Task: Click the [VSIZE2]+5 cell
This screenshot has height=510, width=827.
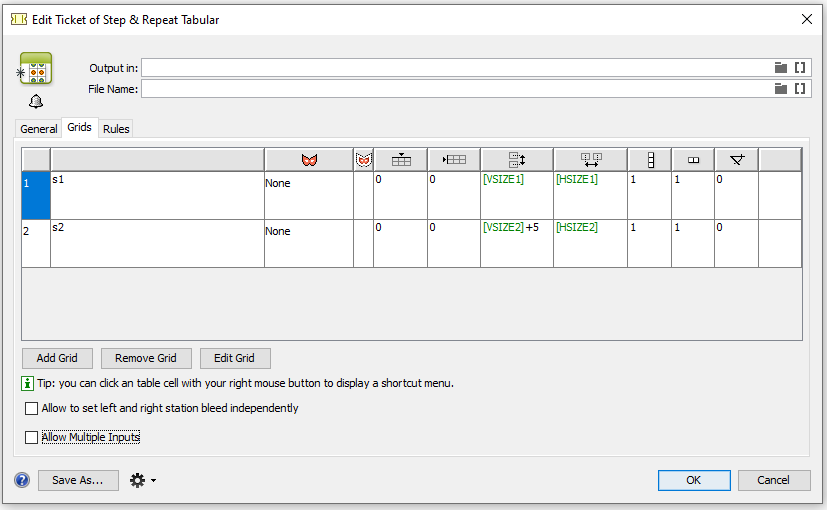Action: [x=517, y=243]
